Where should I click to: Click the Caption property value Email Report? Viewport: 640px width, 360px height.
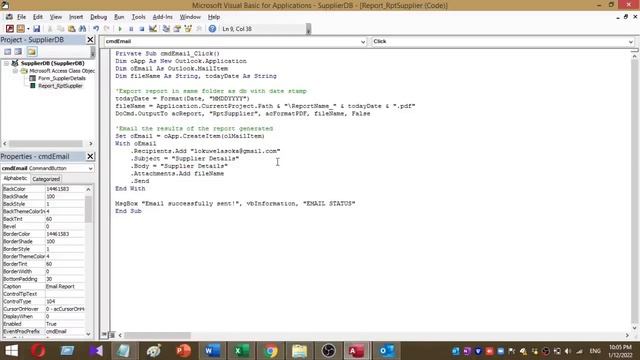pos(64,287)
